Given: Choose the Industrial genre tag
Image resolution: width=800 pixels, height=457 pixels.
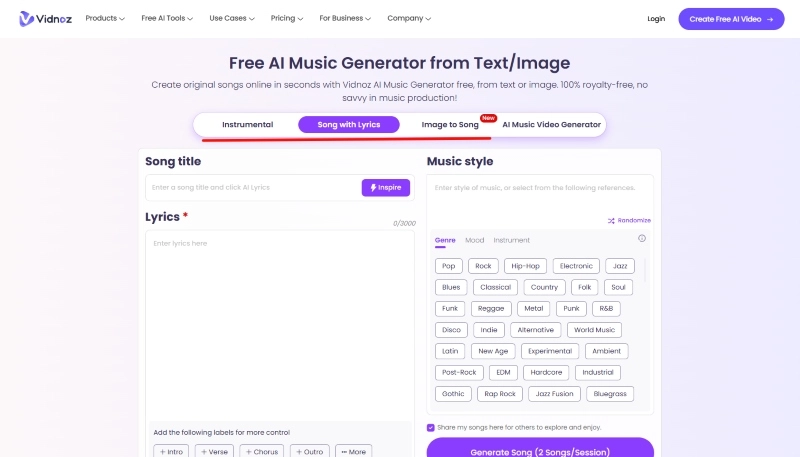Looking at the screenshot, I should pos(598,372).
